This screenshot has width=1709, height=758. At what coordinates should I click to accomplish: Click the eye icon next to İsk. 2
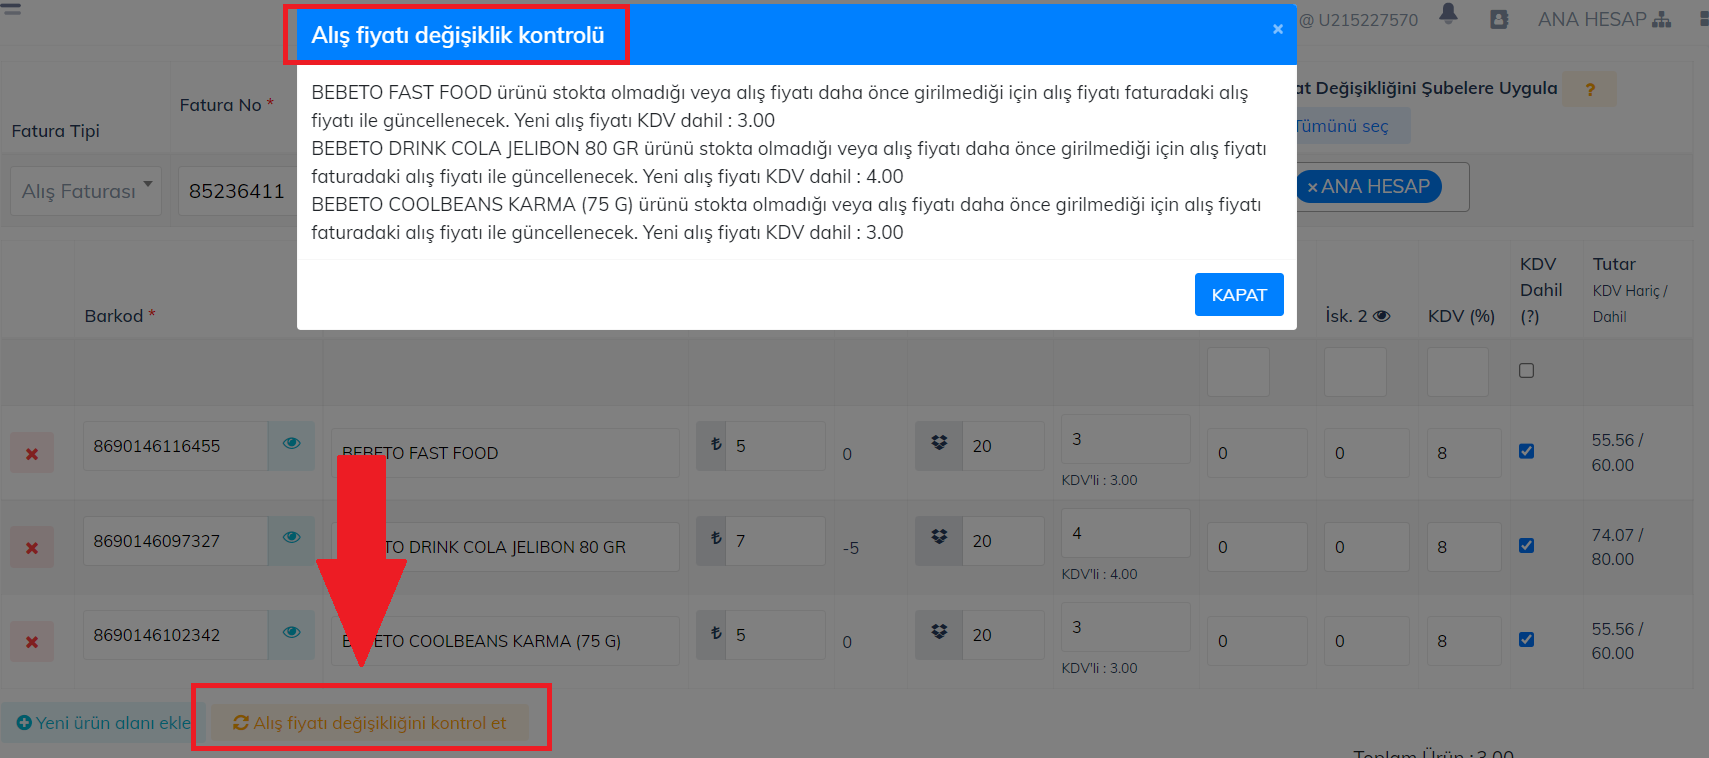pyautogui.click(x=1382, y=316)
